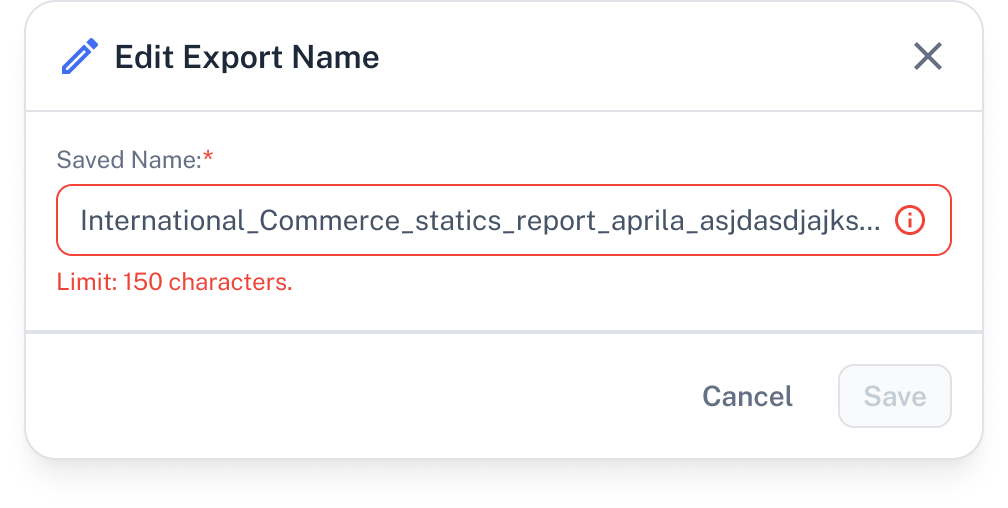Discard the name changes with Cancel
Image resolution: width=1008 pixels, height=508 pixels.
(x=747, y=396)
